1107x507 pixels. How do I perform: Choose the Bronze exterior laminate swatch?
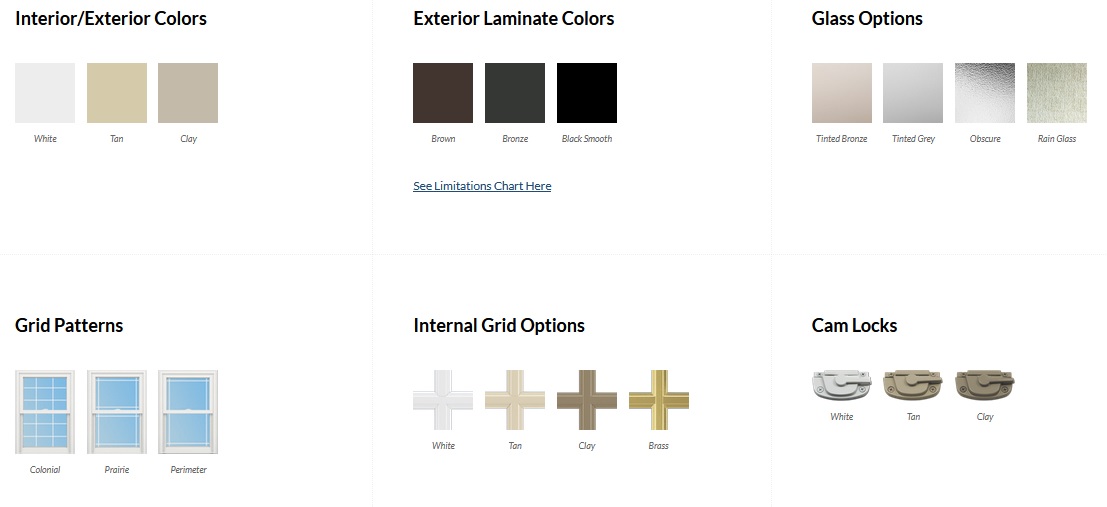click(x=515, y=93)
